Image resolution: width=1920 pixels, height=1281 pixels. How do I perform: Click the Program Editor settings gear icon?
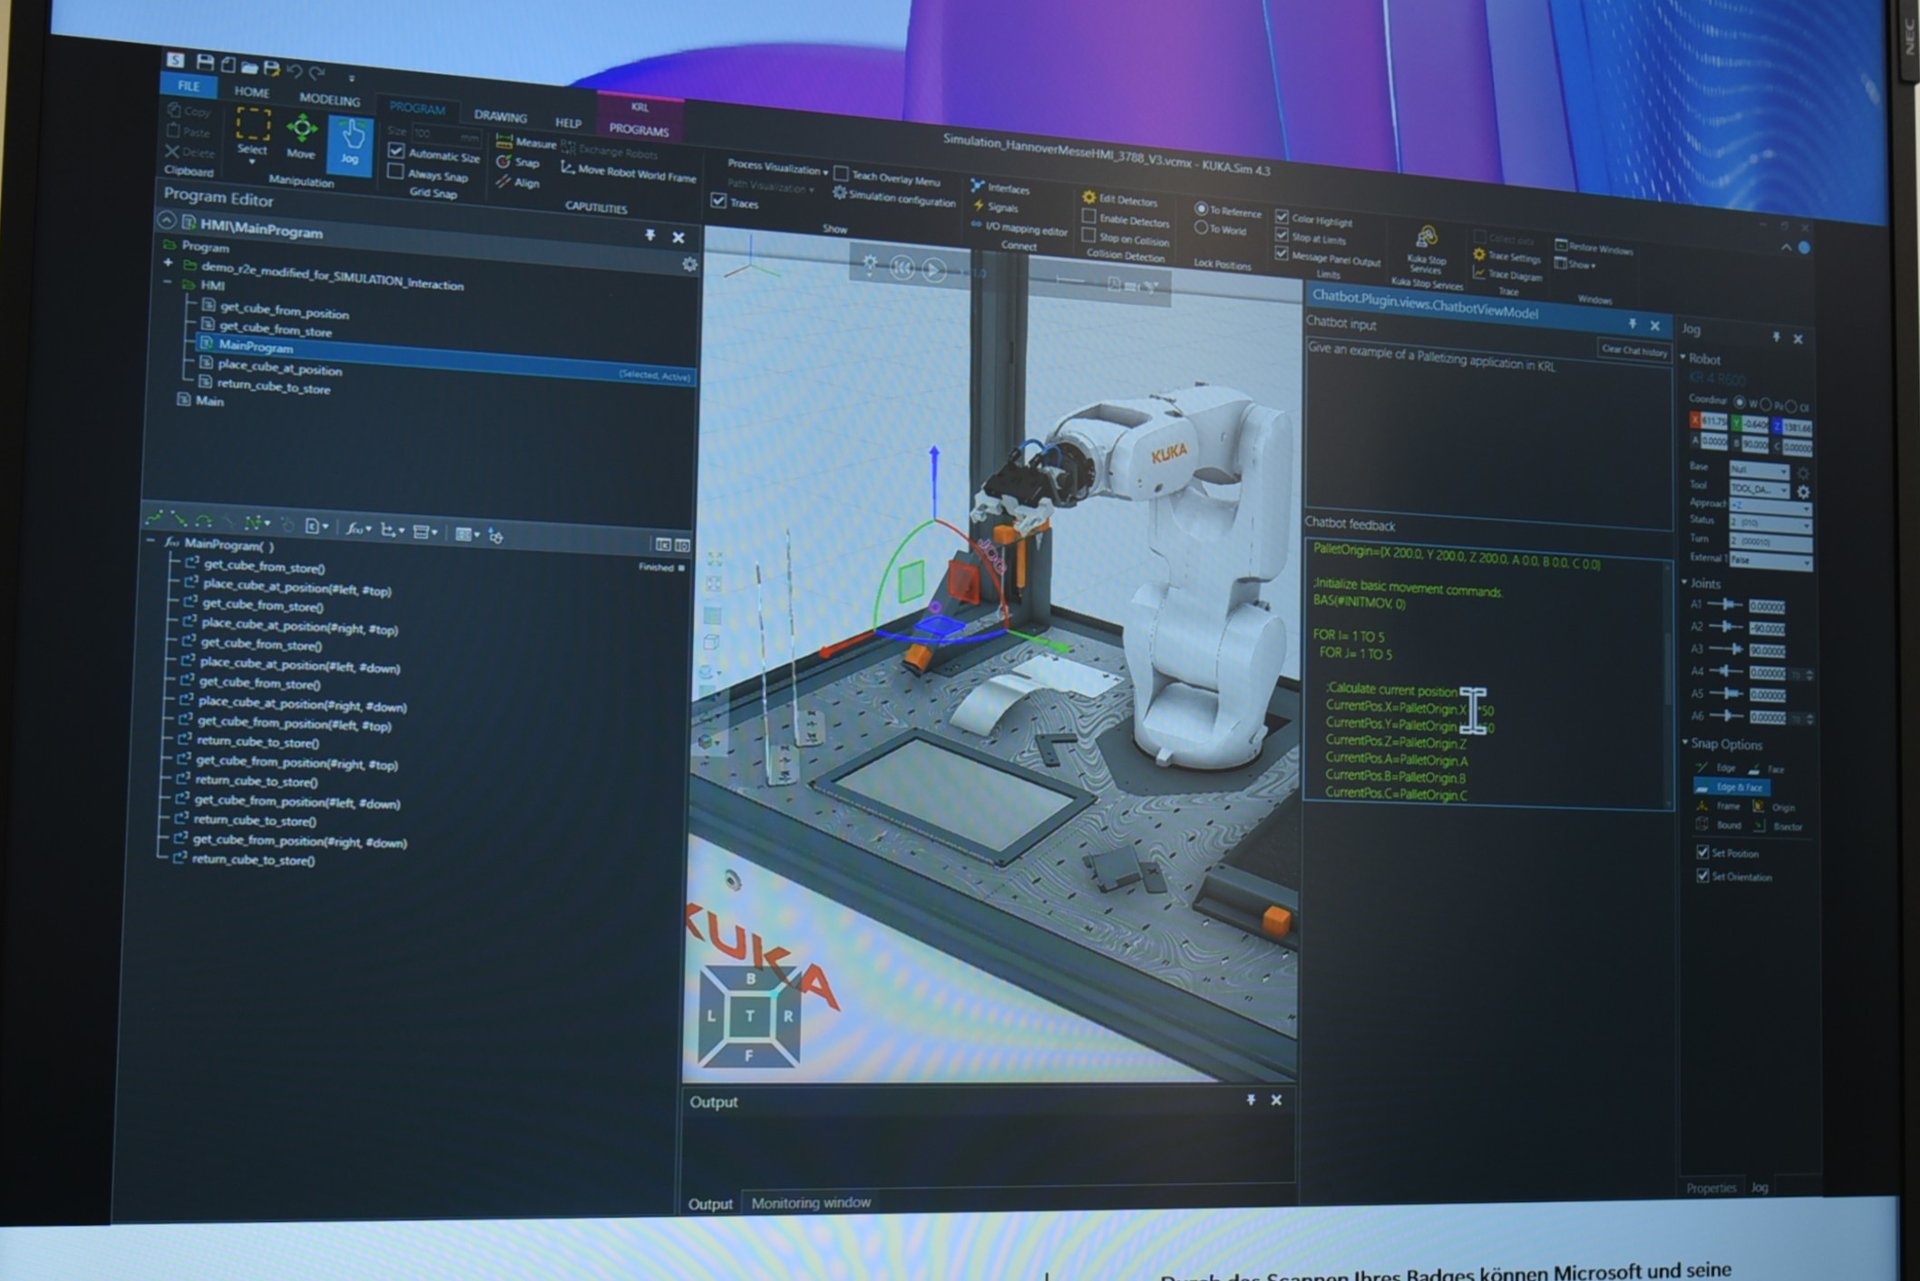pos(689,264)
